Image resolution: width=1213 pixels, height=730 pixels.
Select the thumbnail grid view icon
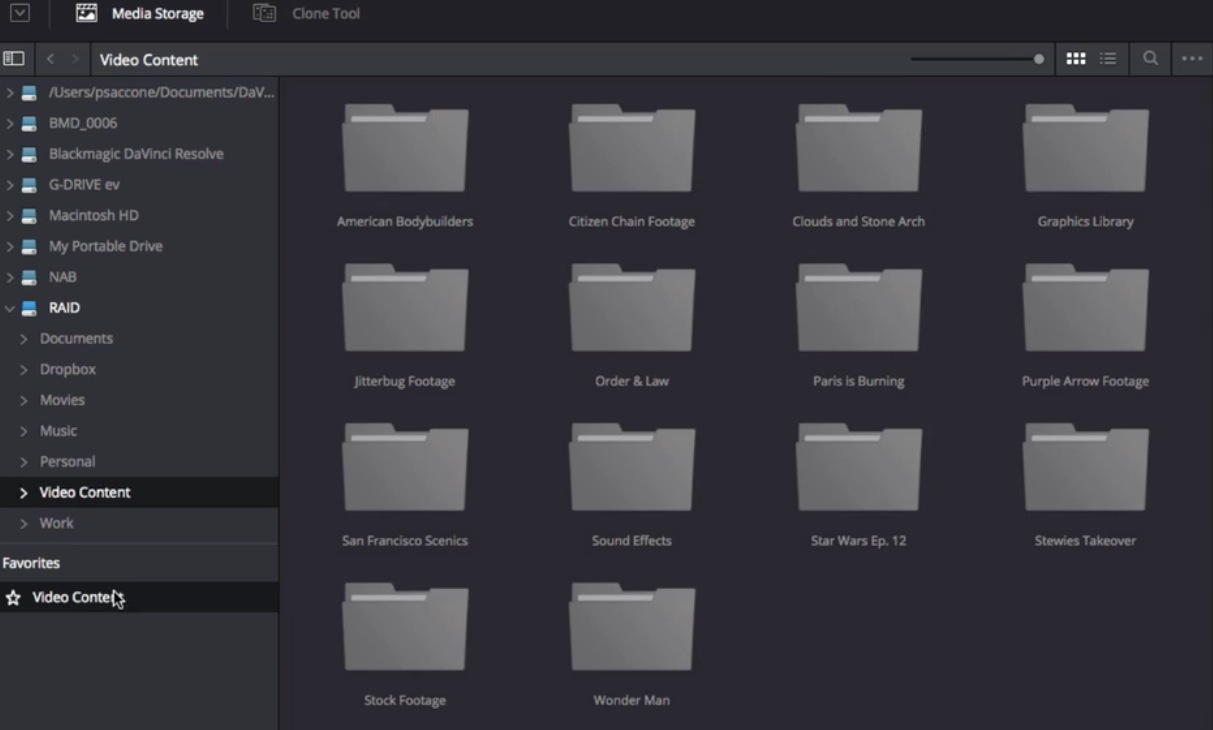(1075, 58)
